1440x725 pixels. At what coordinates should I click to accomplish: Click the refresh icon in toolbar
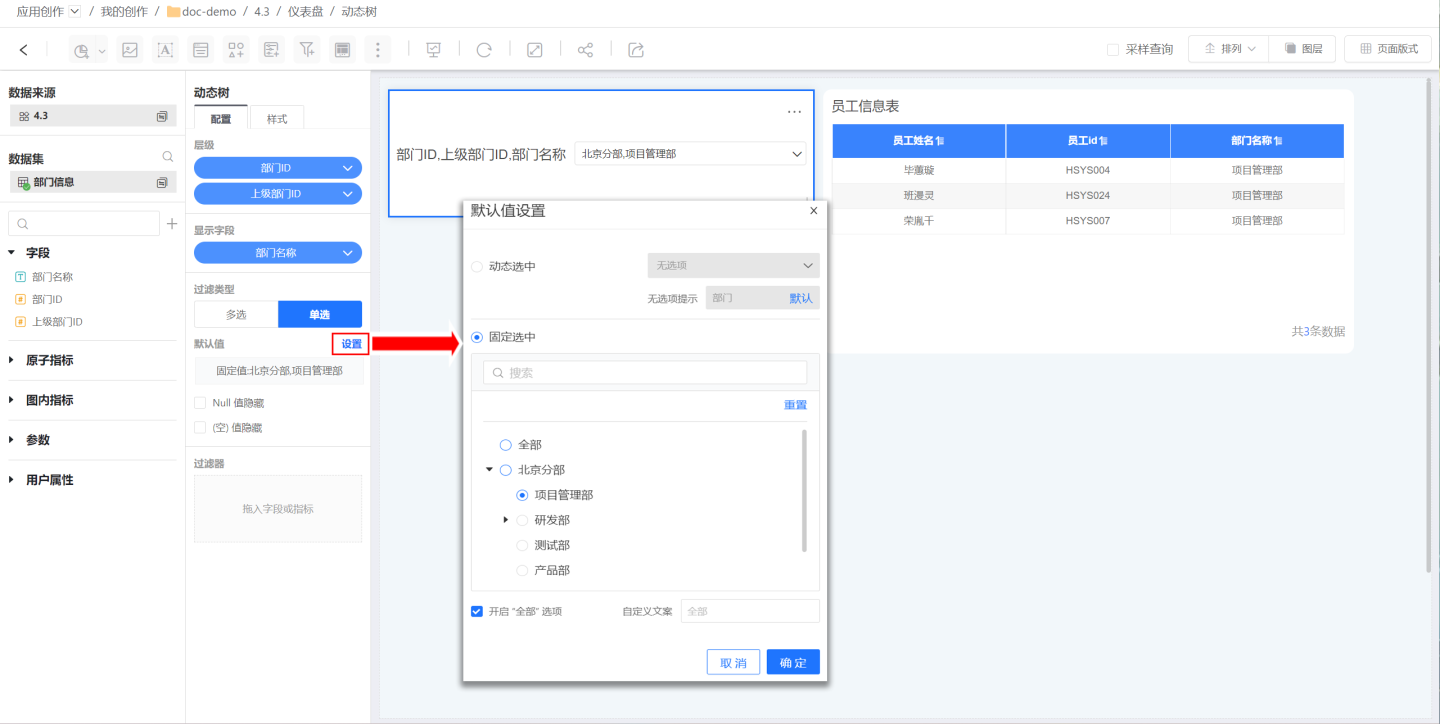click(x=484, y=50)
